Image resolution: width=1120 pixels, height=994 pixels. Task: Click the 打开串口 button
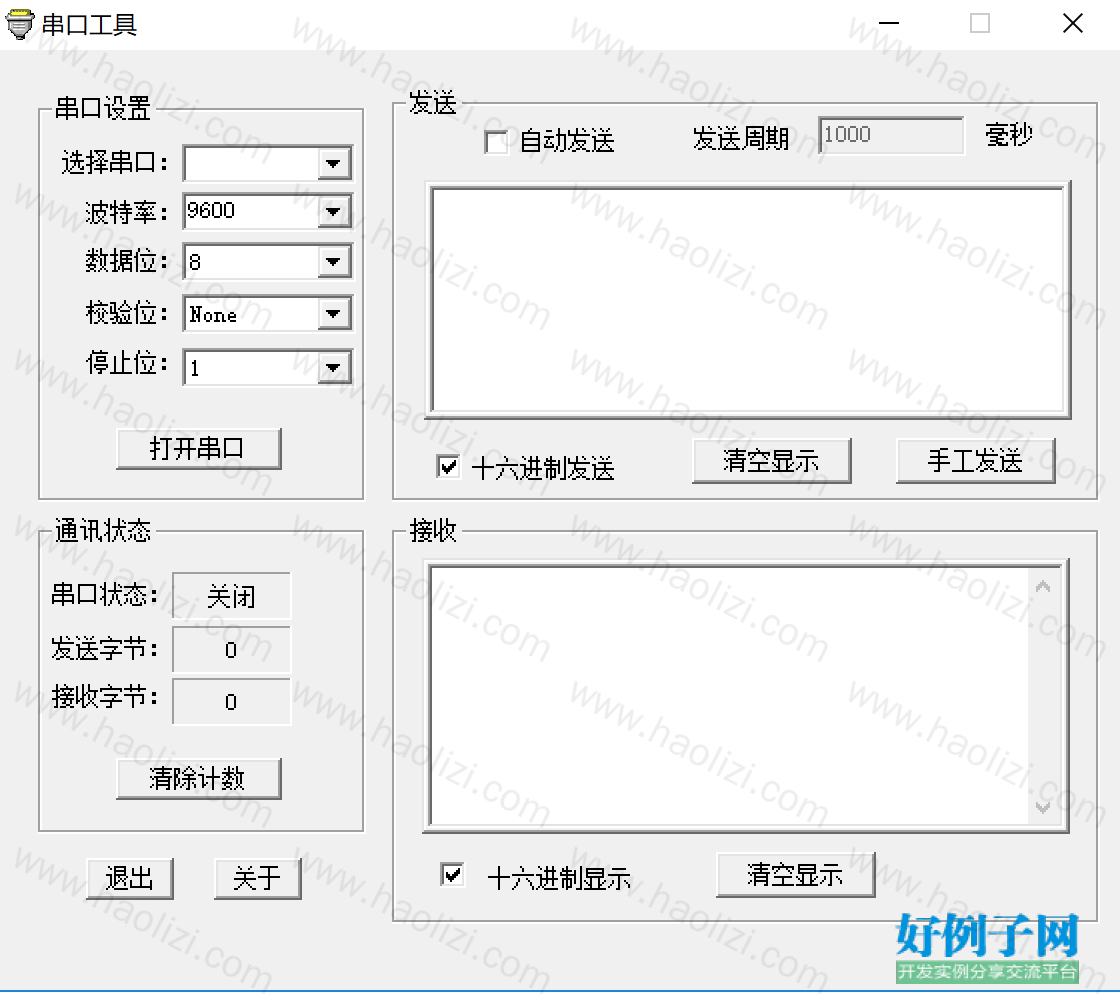tap(199, 448)
